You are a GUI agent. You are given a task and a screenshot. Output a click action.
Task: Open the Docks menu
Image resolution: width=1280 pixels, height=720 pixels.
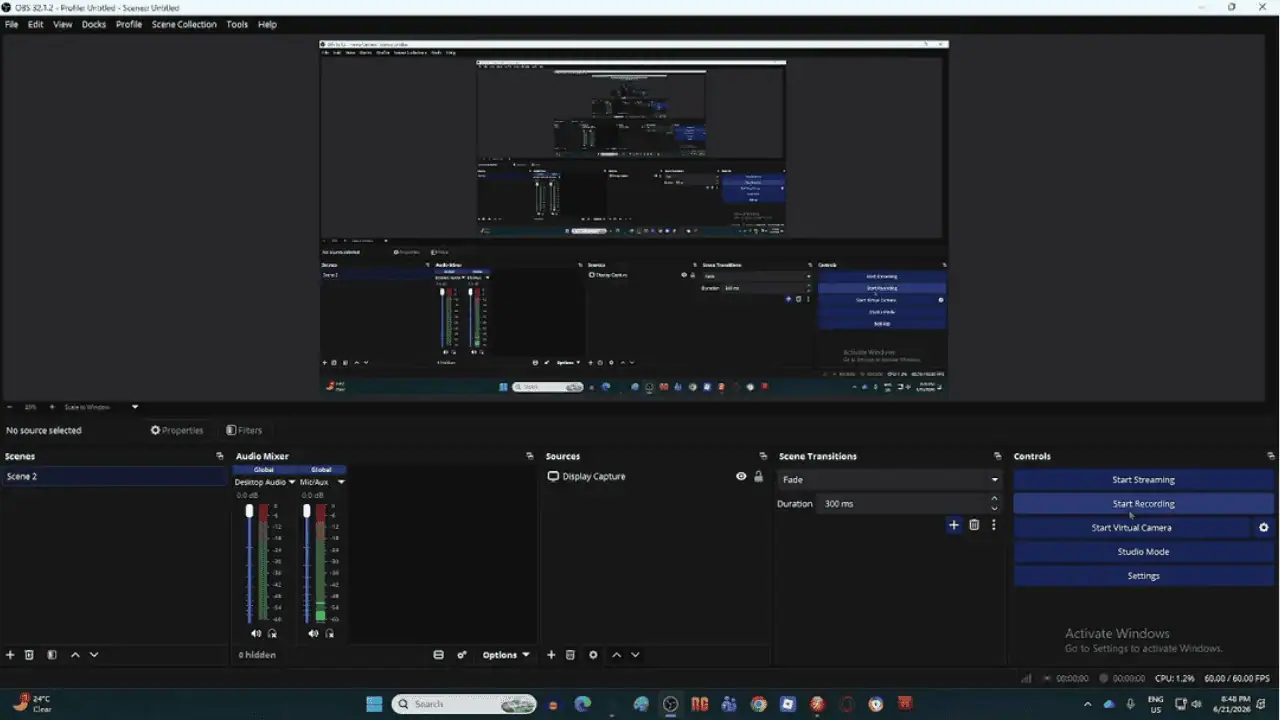[x=94, y=24]
